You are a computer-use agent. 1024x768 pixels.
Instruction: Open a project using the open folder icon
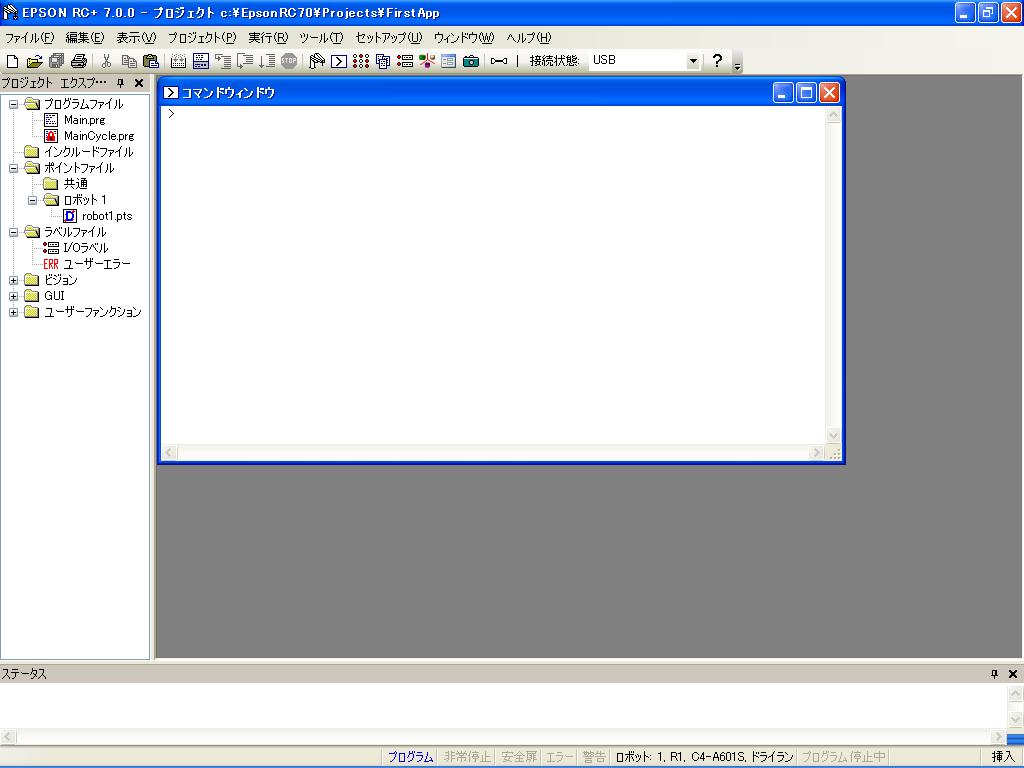(35, 61)
